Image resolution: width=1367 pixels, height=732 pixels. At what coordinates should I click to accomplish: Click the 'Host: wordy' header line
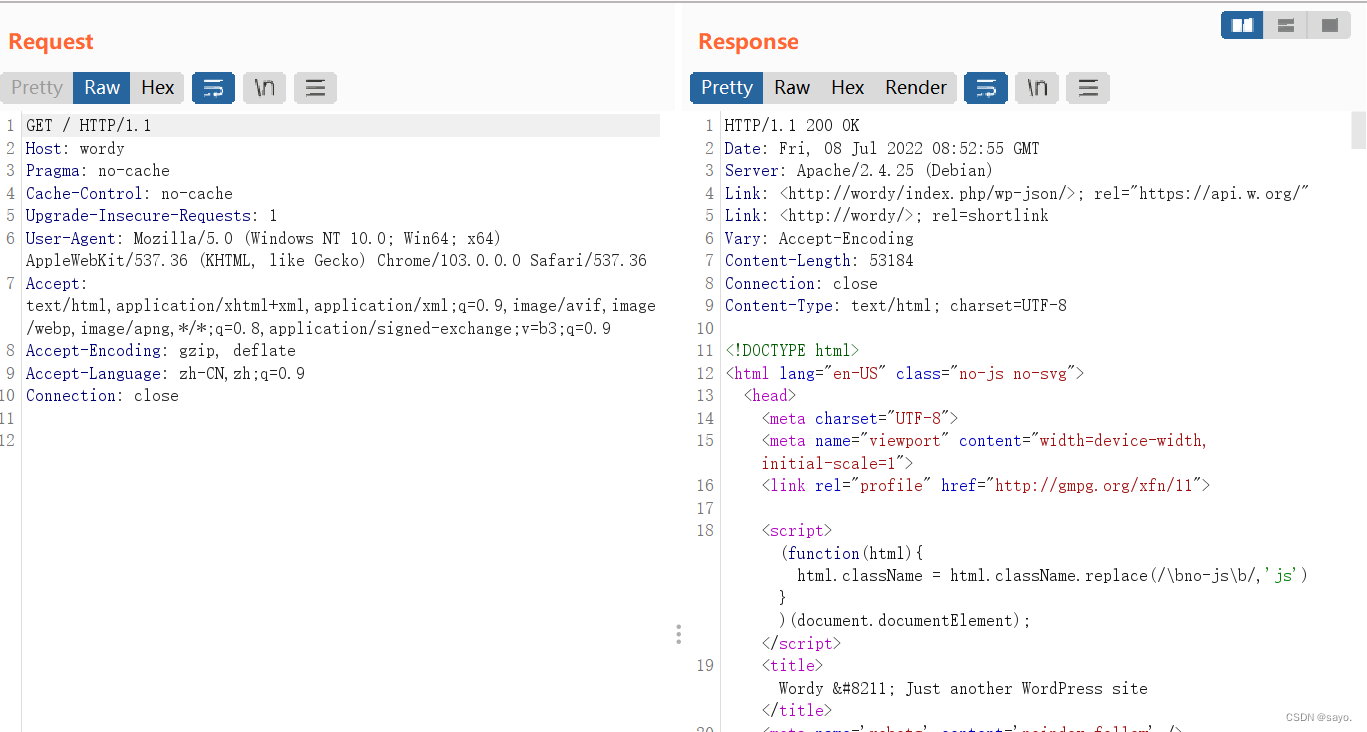coord(75,148)
